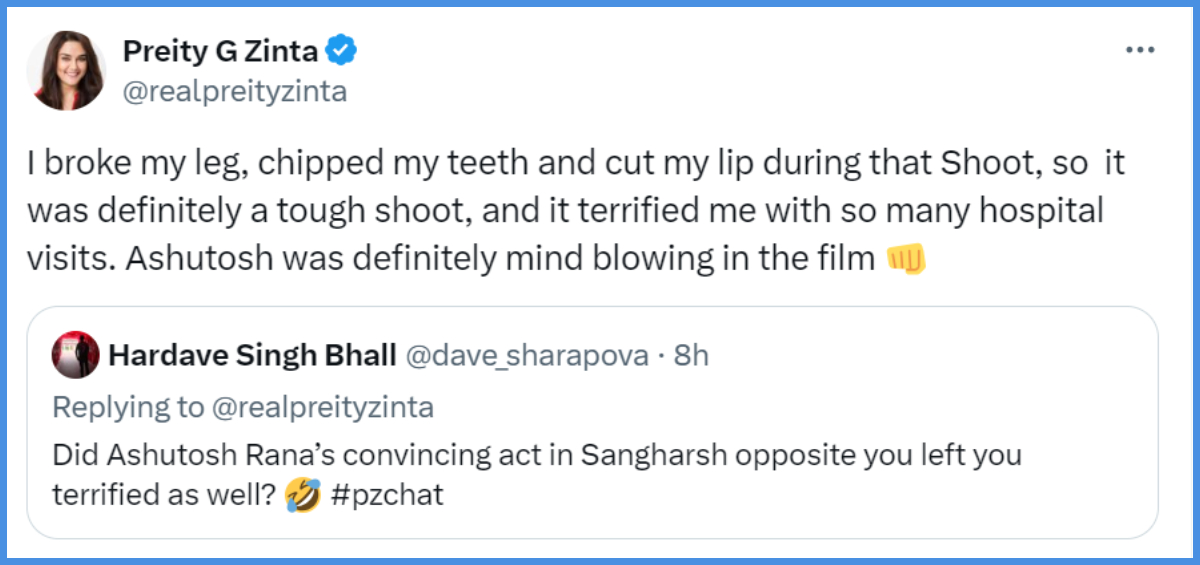Open the #pzchat hashtag
The width and height of the screenshot is (1200, 565).
(386, 496)
